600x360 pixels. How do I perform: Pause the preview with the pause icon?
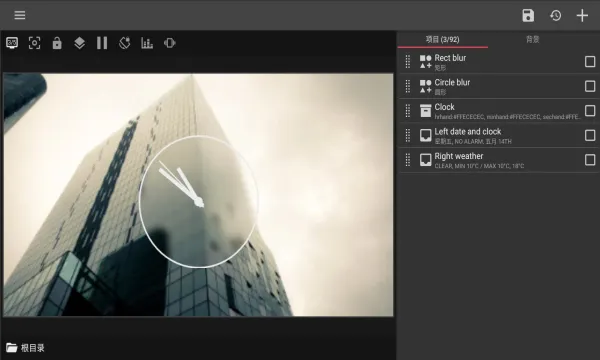(102, 43)
